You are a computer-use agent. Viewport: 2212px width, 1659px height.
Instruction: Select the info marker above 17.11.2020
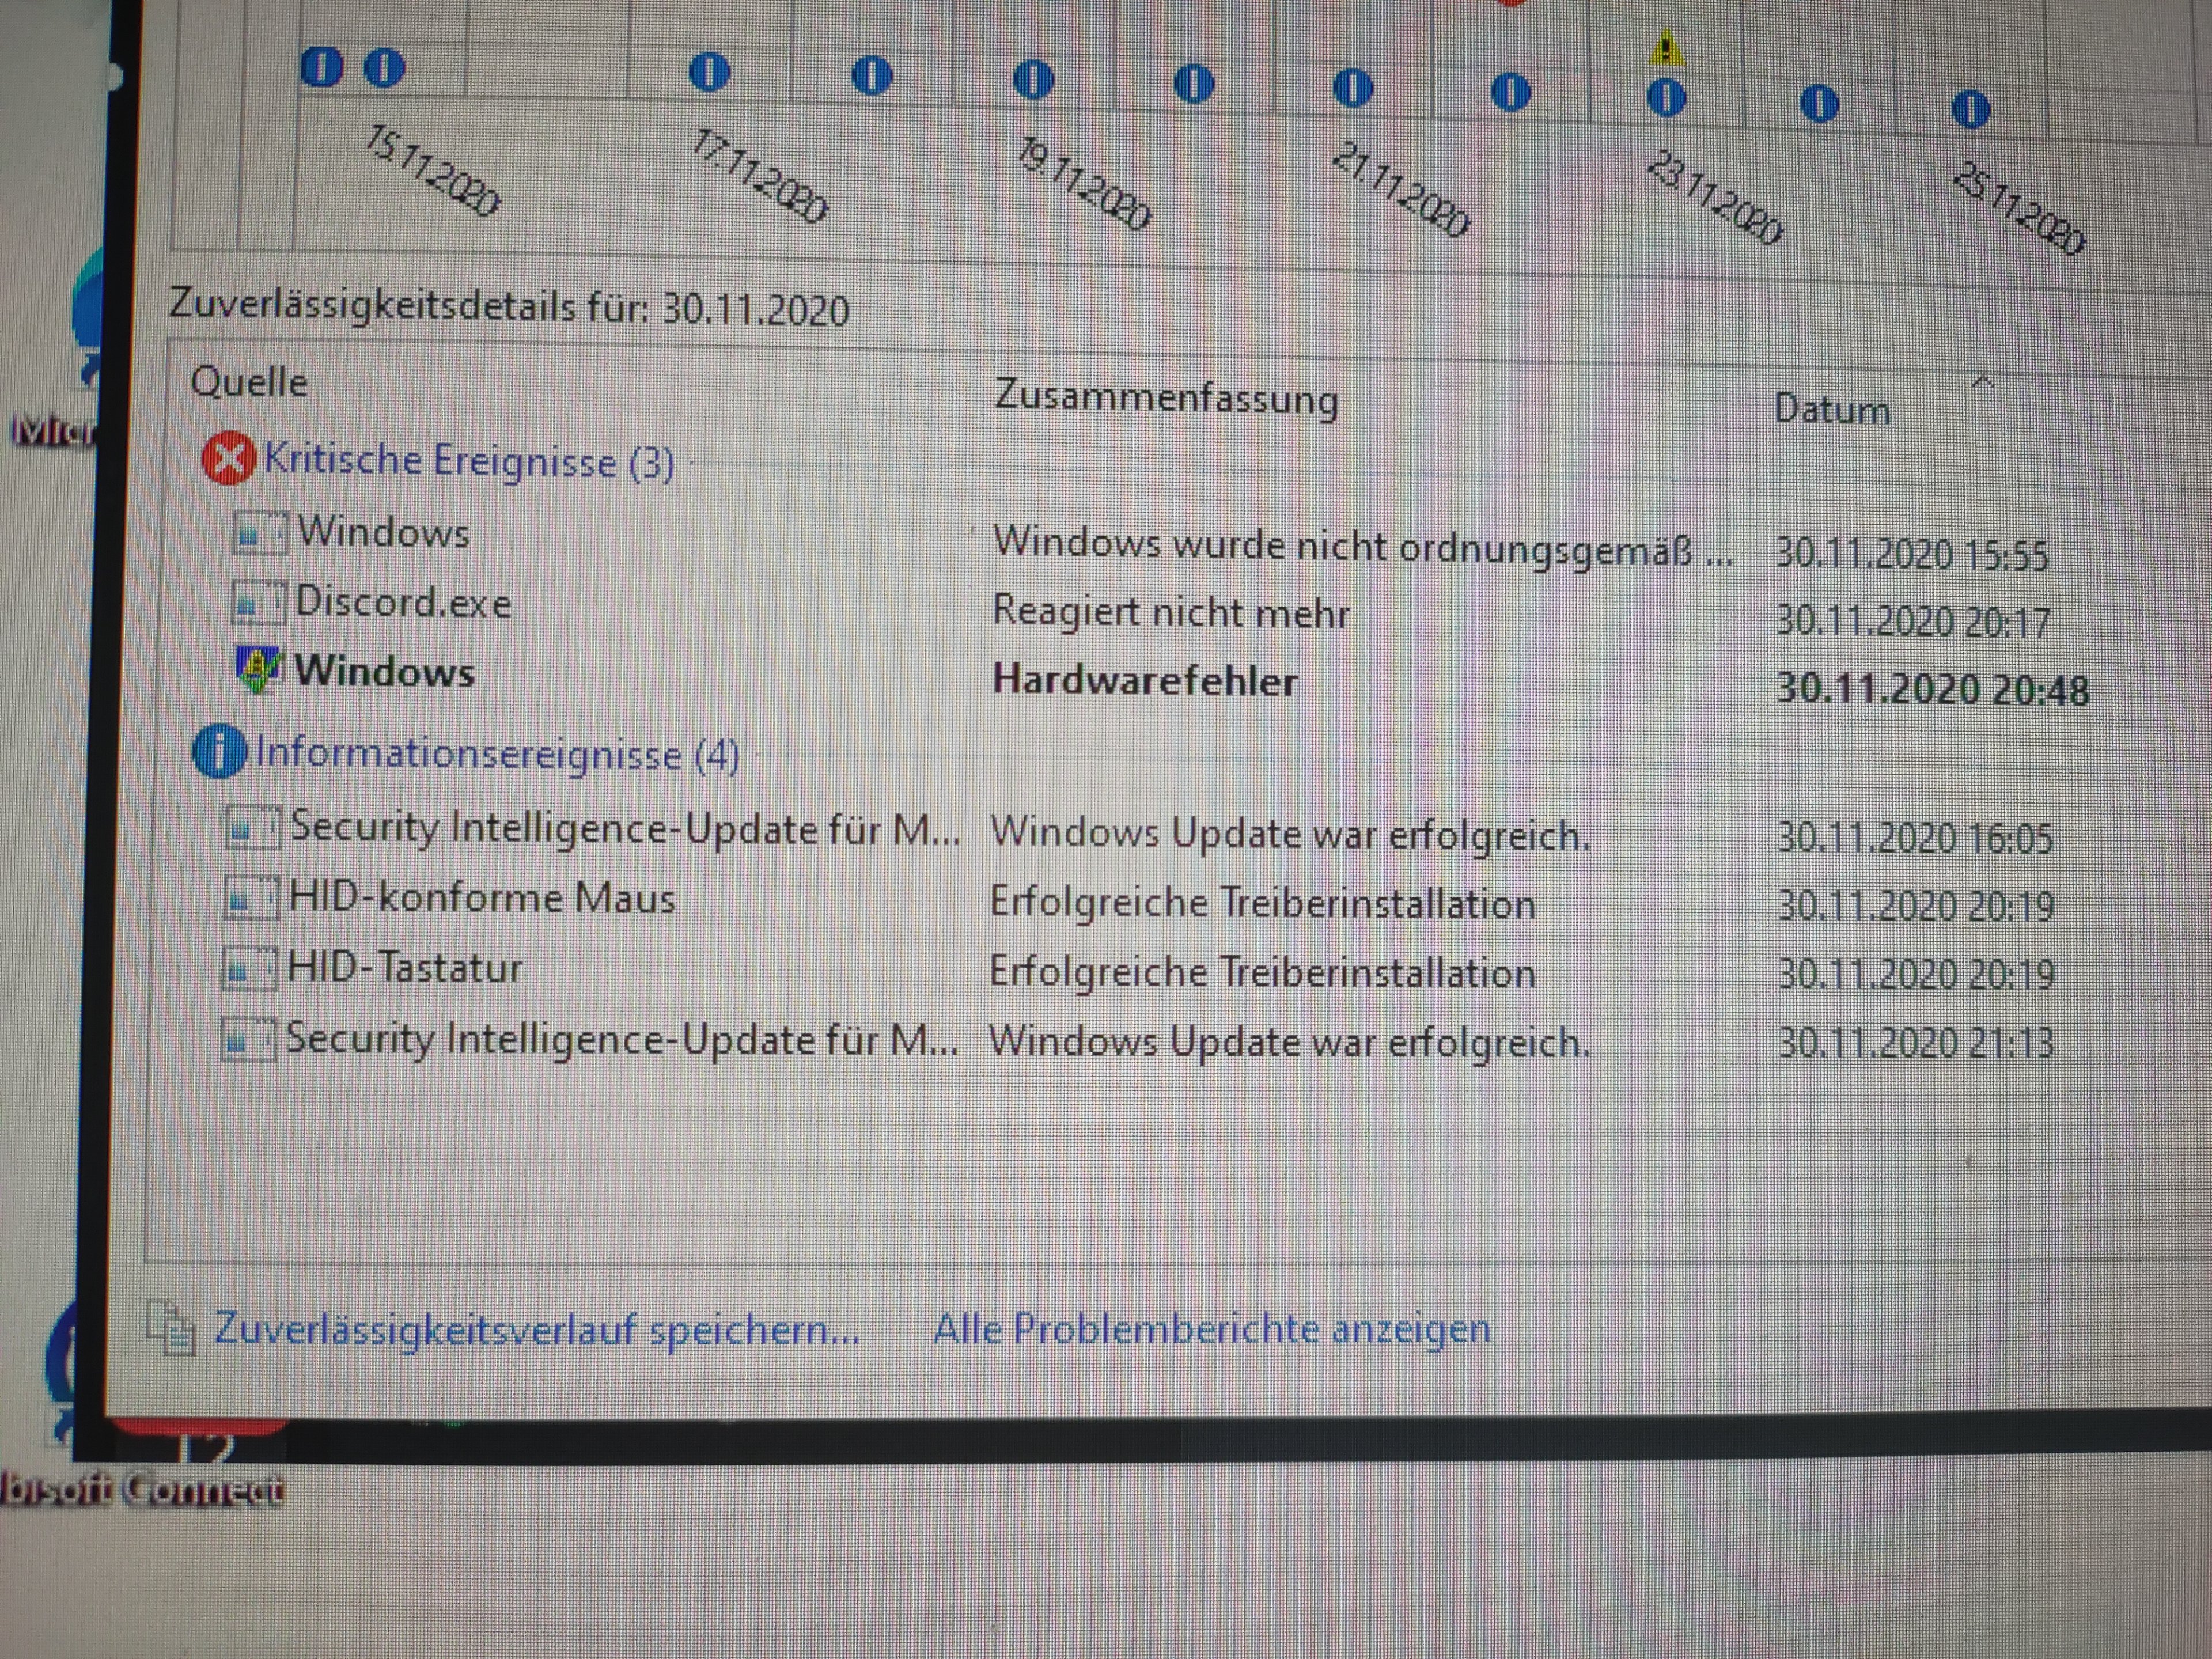point(710,72)
